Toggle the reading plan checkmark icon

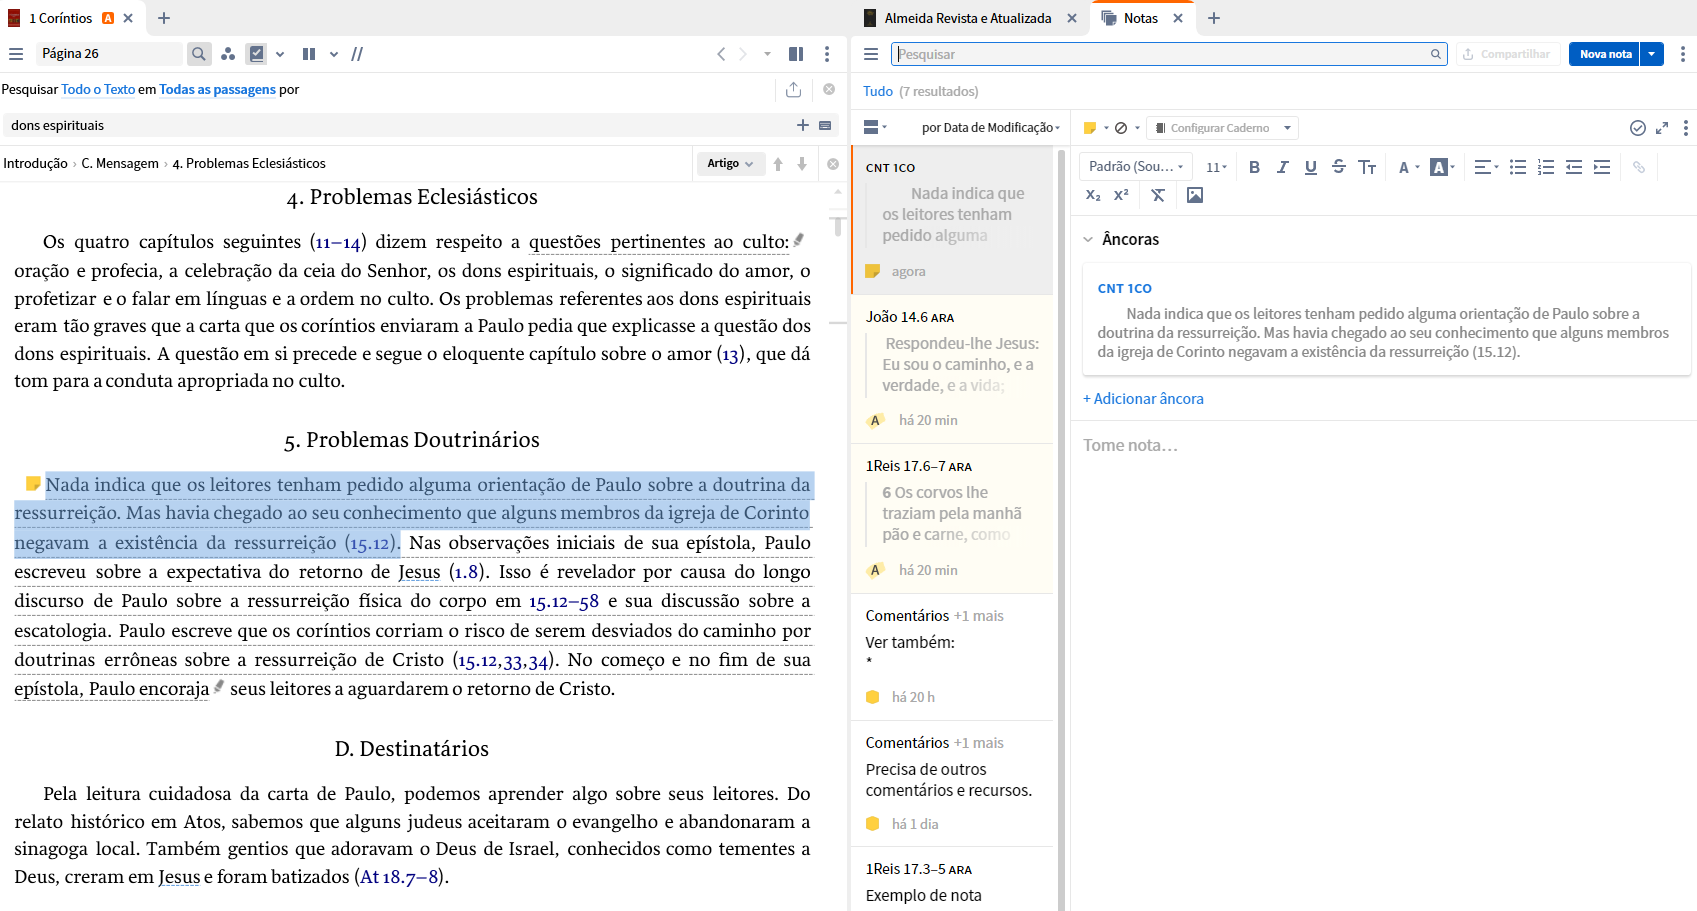257,54
